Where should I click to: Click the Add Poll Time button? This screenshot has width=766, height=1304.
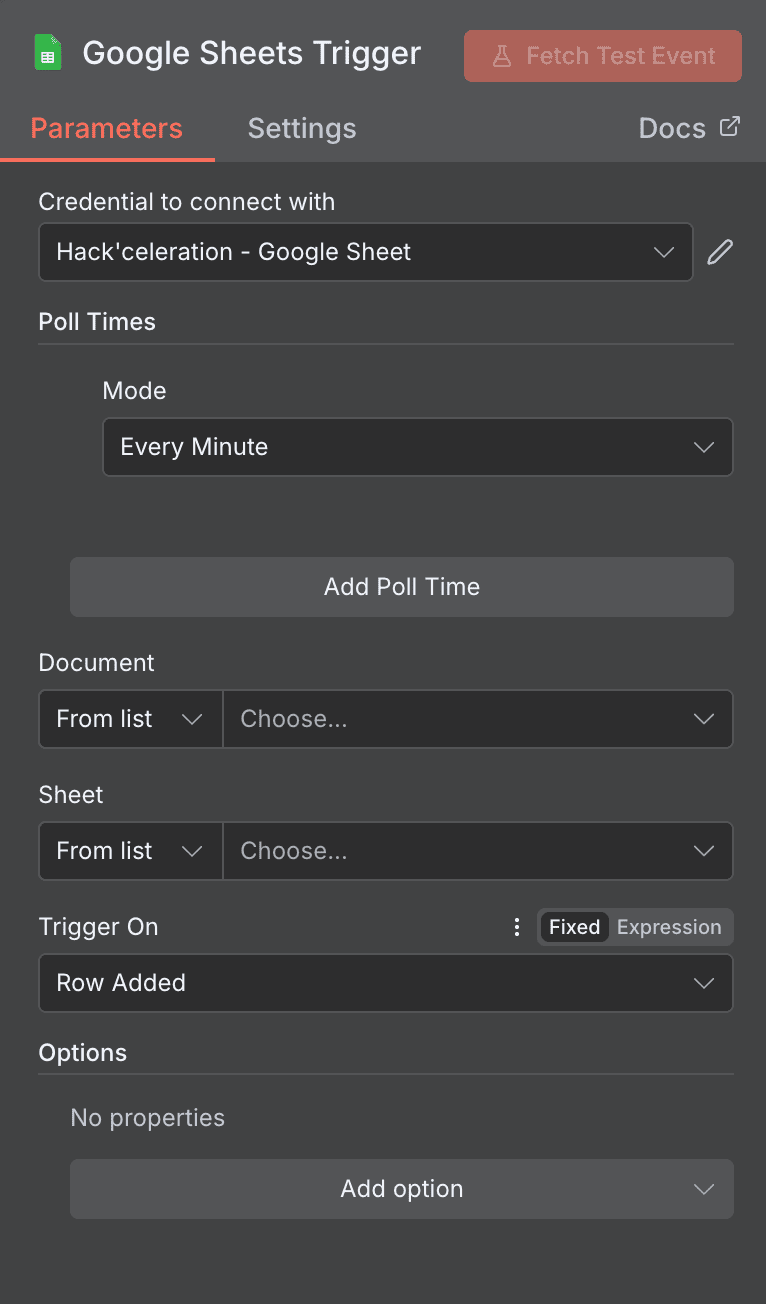(x=401, y=587)
